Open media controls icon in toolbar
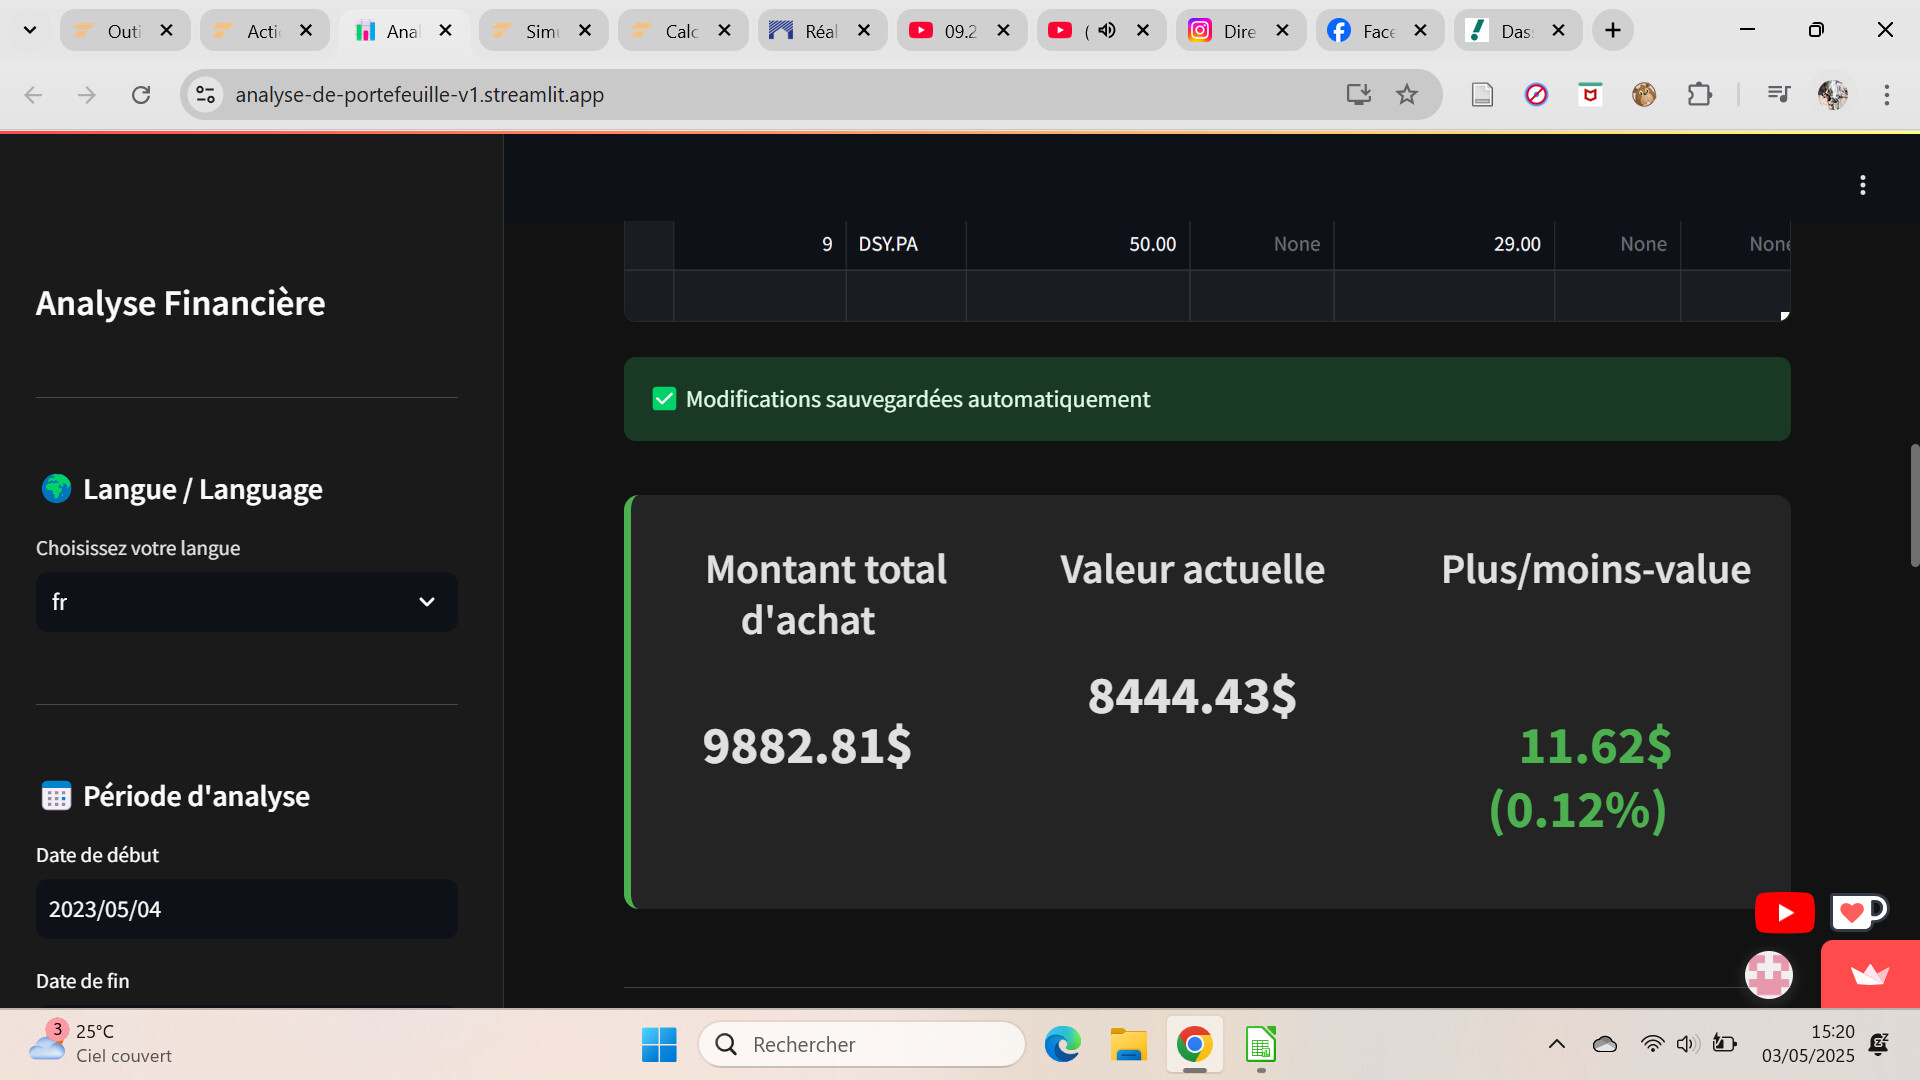 click(1778, 95)
